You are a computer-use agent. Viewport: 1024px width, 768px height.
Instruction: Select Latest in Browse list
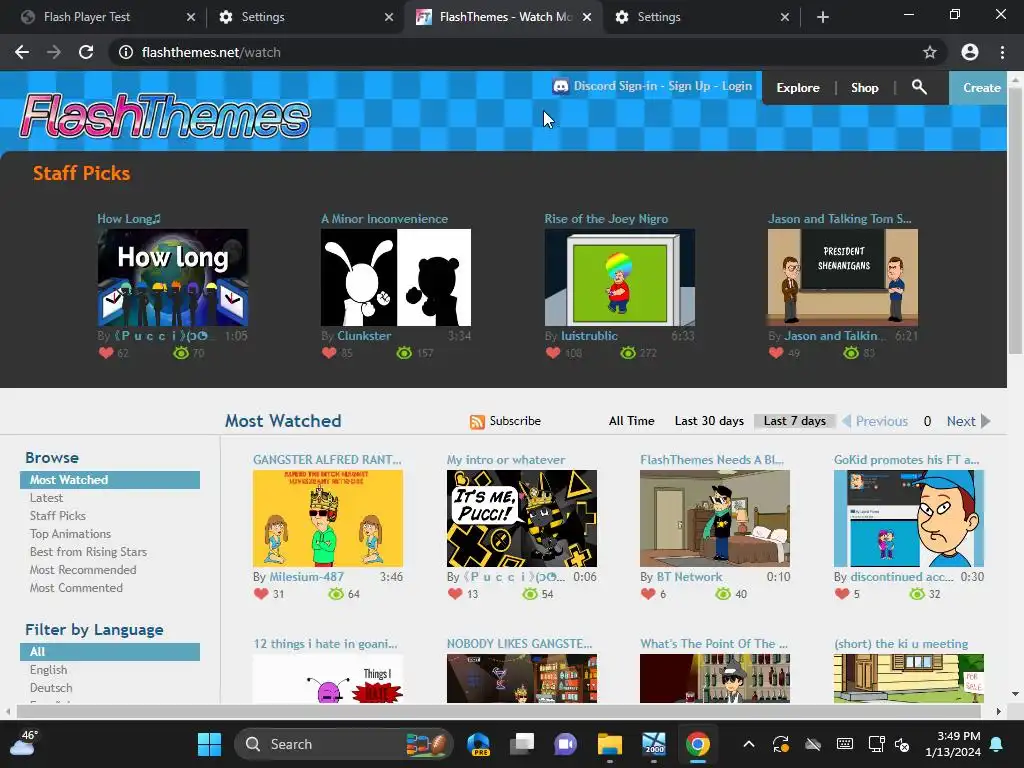pos(46,498)
